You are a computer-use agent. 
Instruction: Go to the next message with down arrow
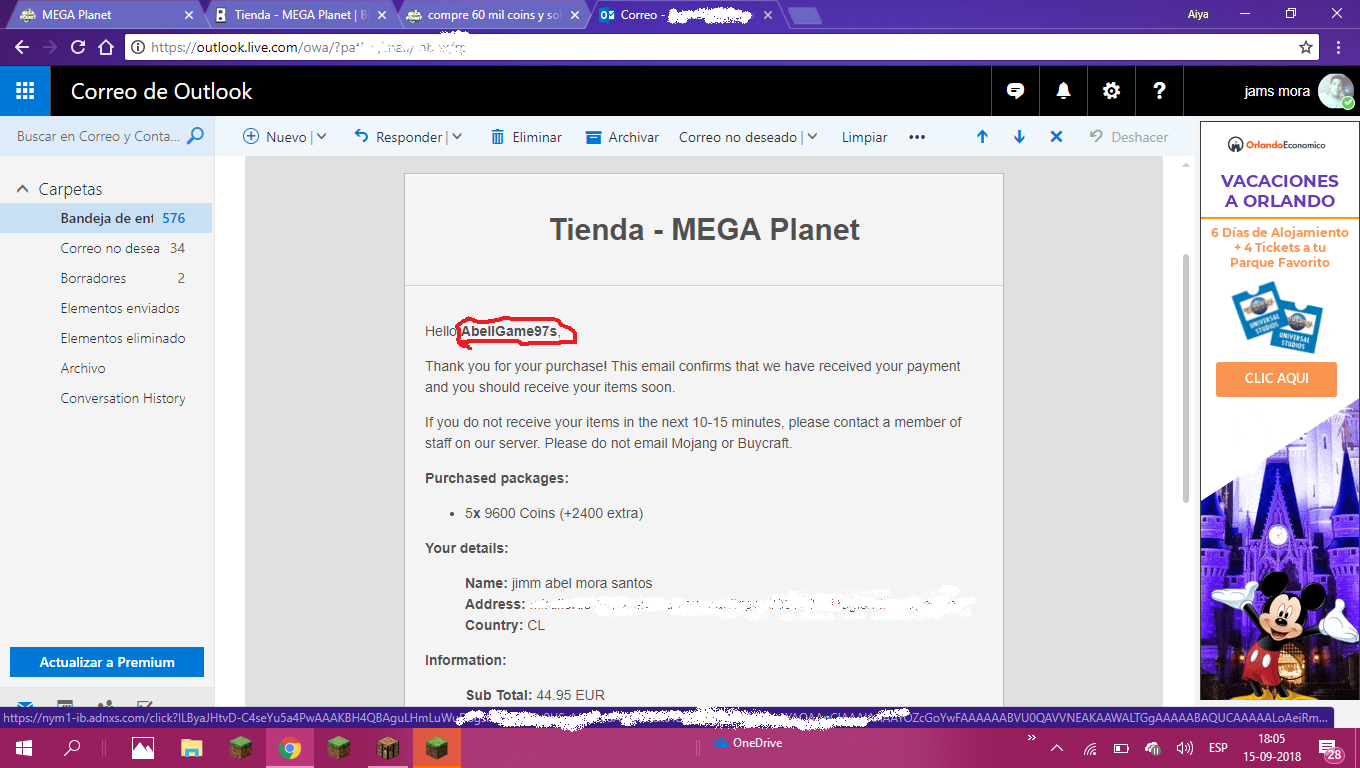1019,137
